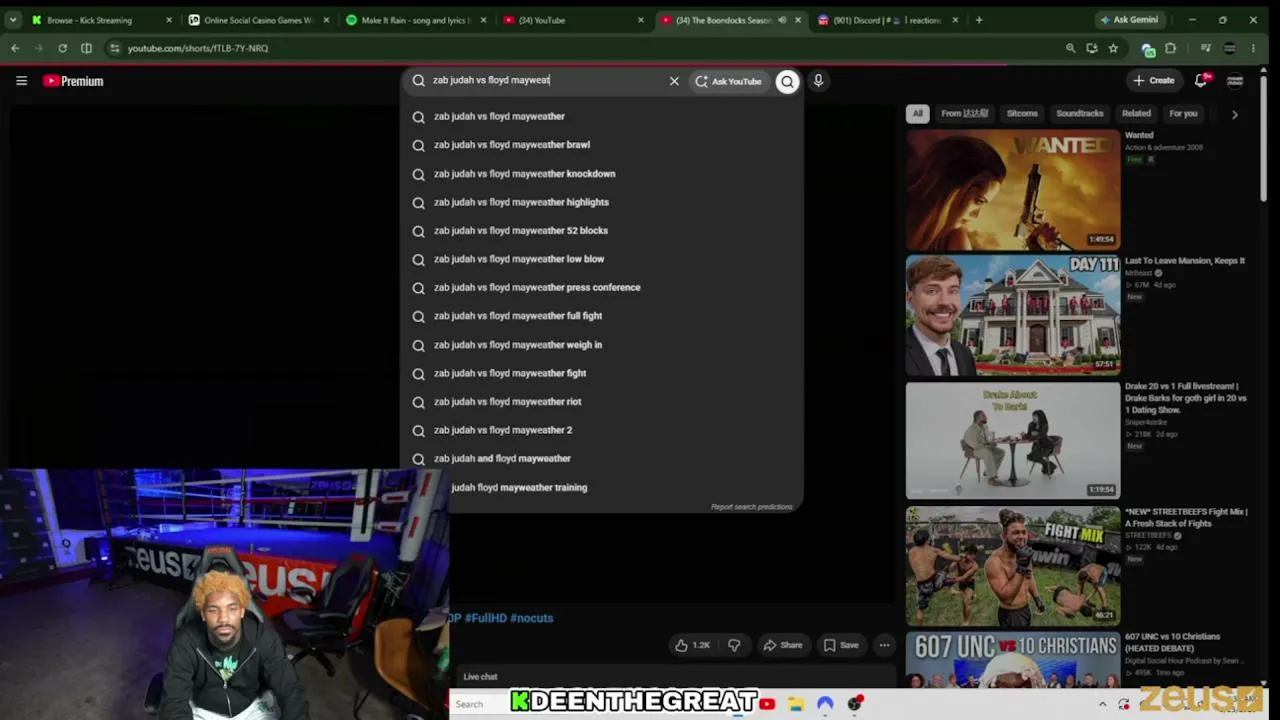This screenshot has width=1280, height=720.
Task: Select suggestion ending in 'mayweather 2'
Action: (x=603, y=430)
